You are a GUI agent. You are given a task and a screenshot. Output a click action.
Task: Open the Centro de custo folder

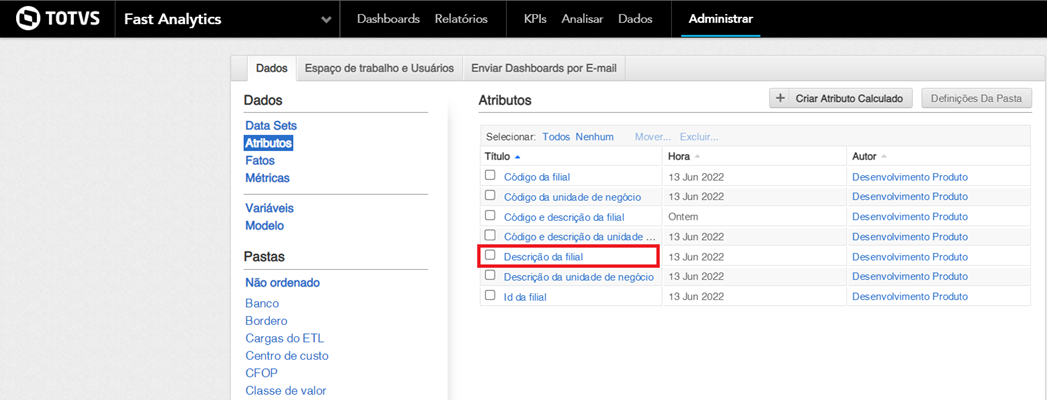coord(286,356)
